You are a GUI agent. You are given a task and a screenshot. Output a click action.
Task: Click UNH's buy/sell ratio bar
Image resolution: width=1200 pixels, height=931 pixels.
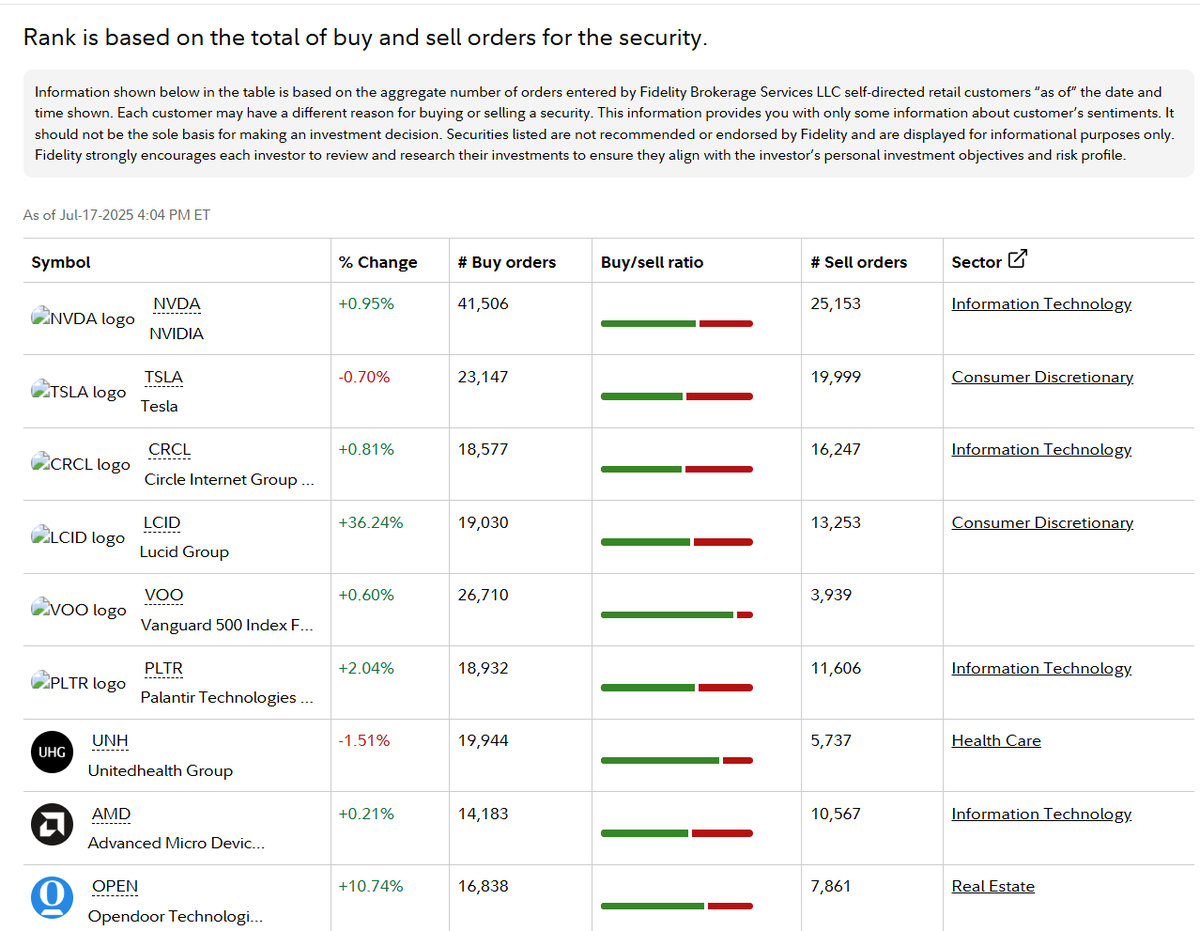point(677,760)
